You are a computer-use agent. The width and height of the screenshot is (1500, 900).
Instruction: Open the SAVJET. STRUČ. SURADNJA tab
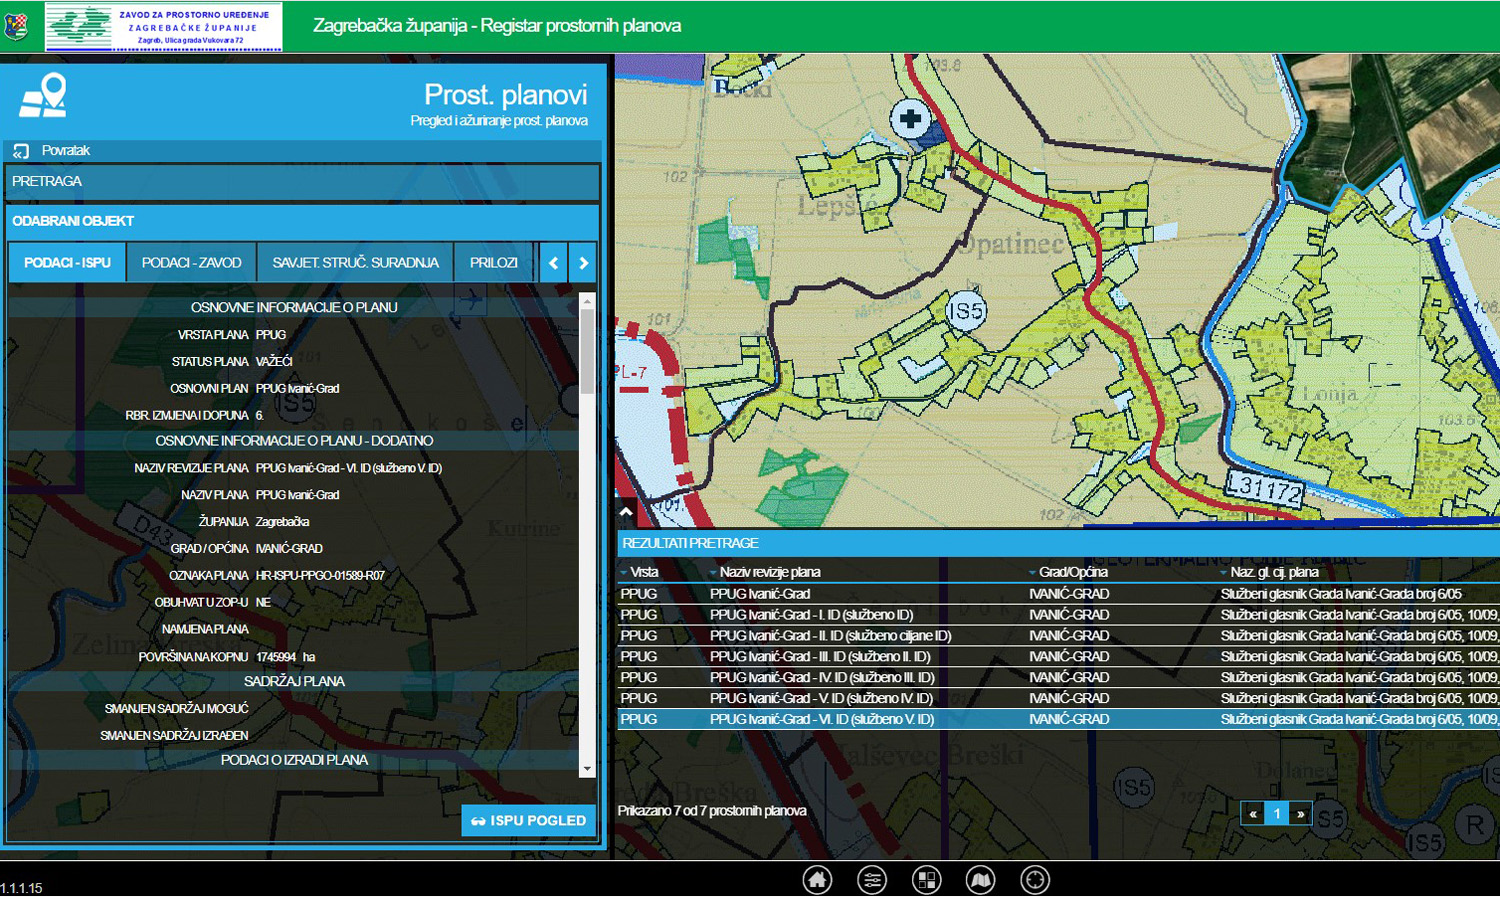click(355, 263)
